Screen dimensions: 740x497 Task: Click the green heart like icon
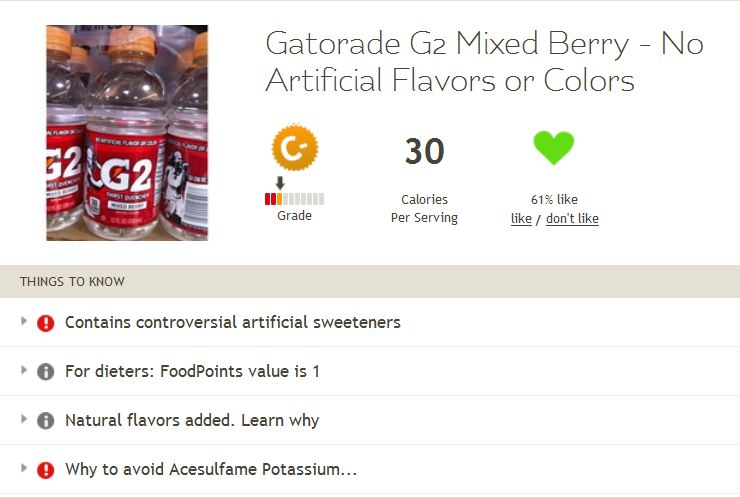coord(554,147)
